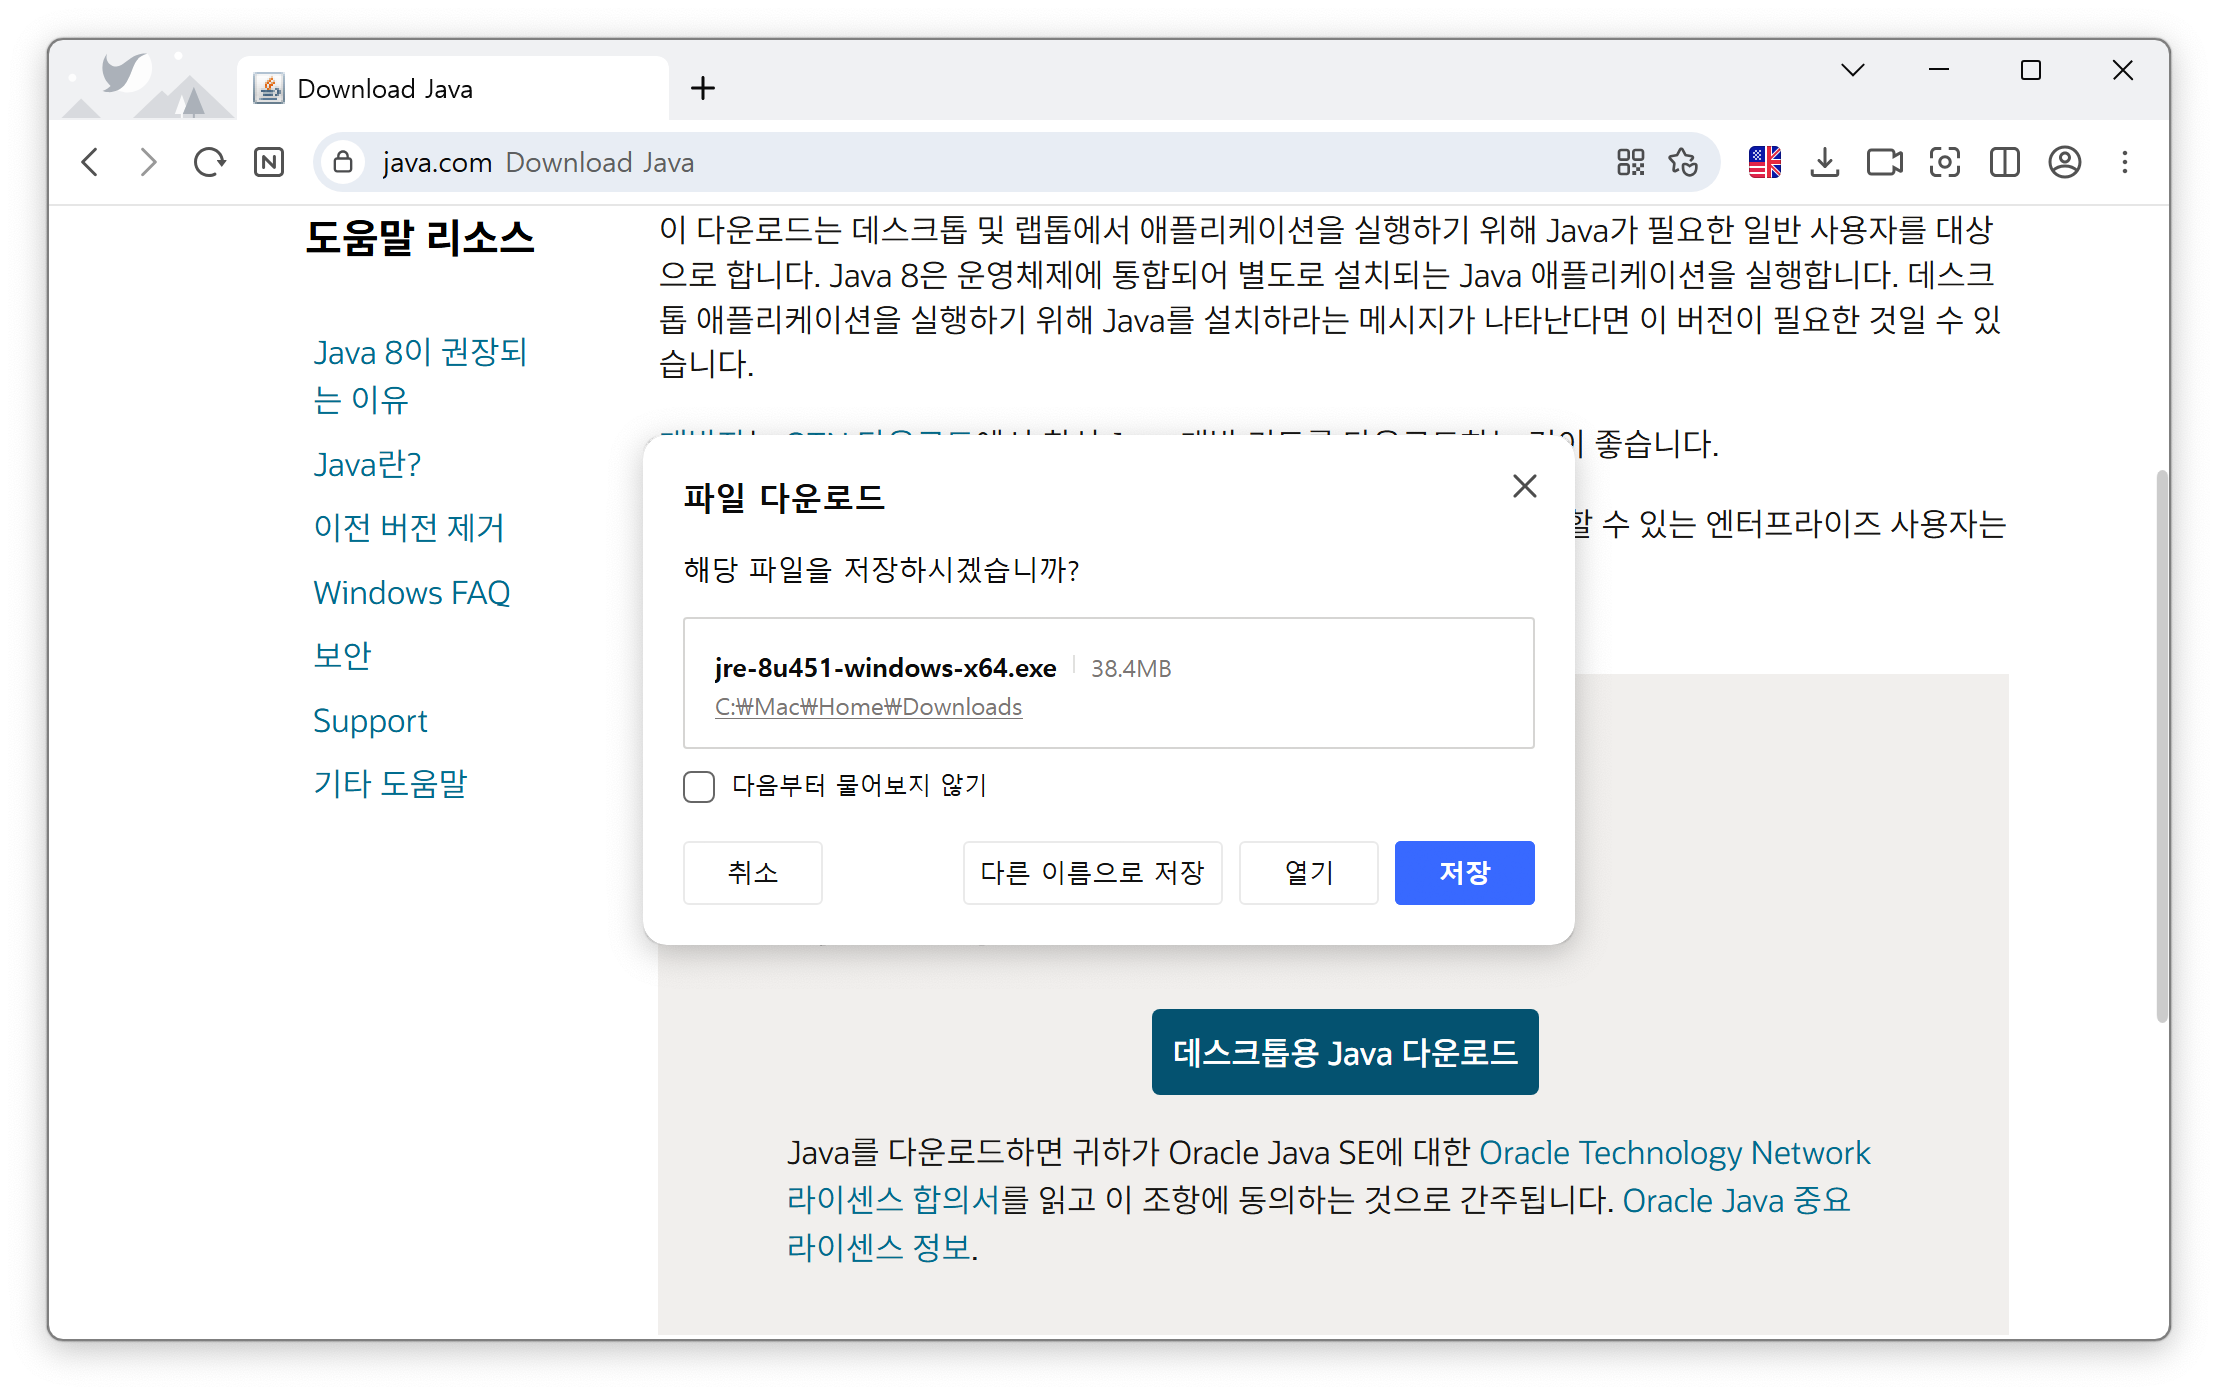Viewport: 2218px width, 1396px height.
Task: Minimize the browser window
Action: pyautogui.click(x=1939, y=70)
